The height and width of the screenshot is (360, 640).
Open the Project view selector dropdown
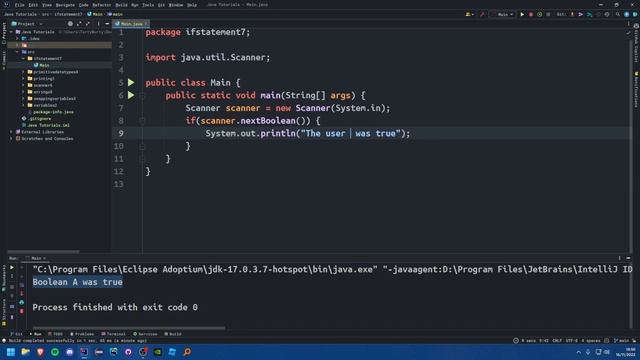click(27, 24)
